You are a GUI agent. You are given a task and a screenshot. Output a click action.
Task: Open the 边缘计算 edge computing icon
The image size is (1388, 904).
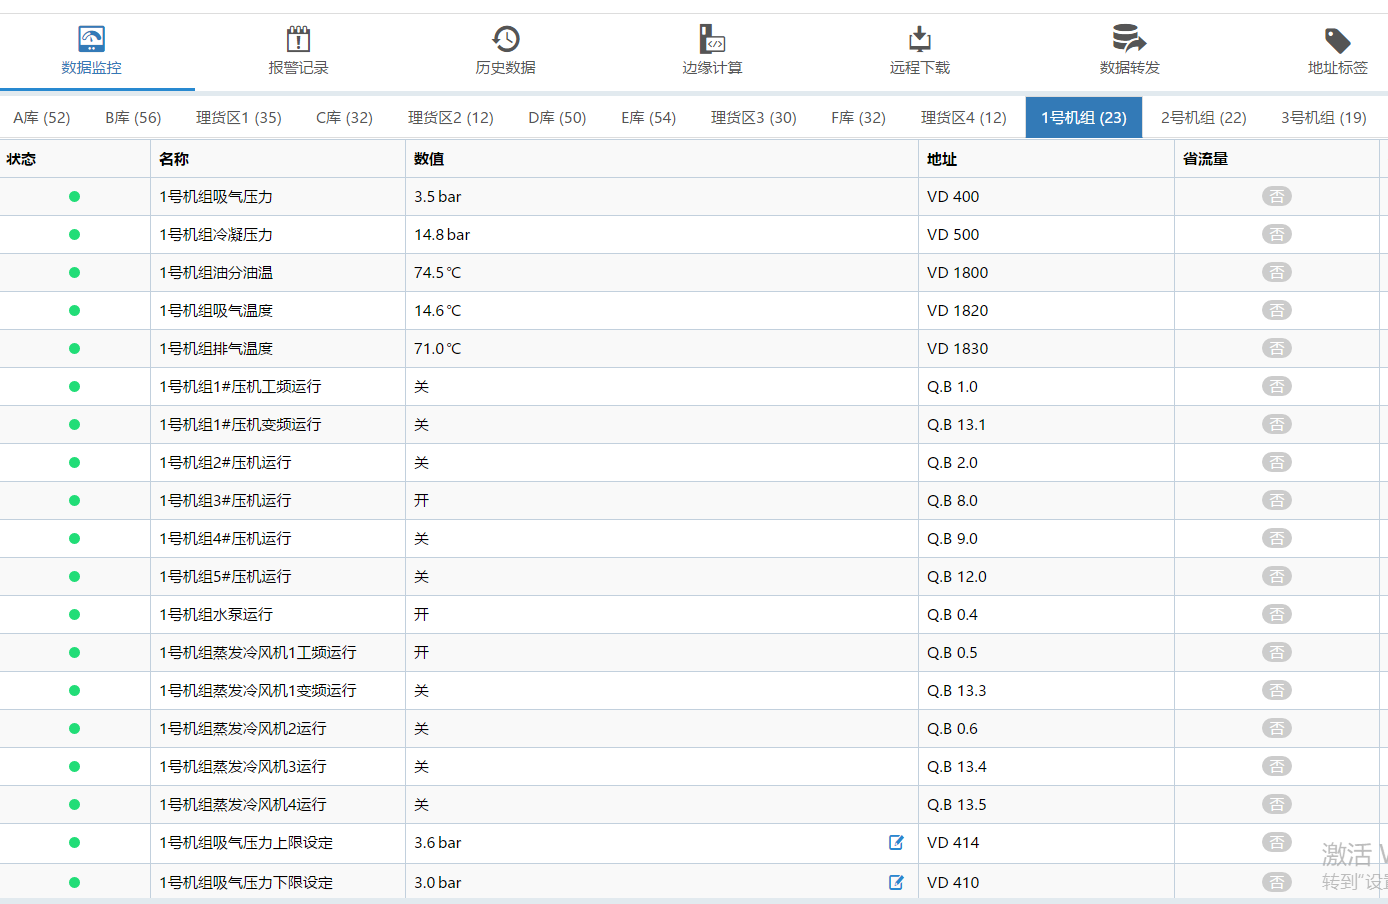pos(712,39)
